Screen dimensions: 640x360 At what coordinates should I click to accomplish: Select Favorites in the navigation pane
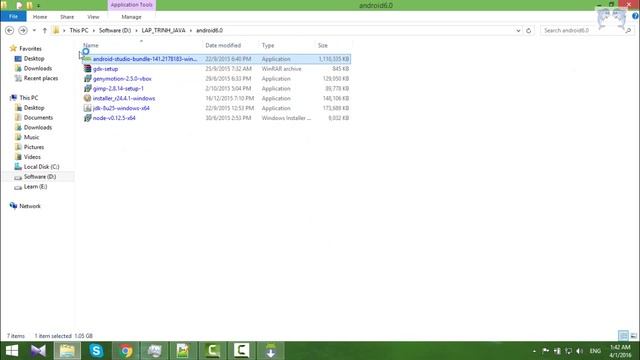[x=30, y=49]
